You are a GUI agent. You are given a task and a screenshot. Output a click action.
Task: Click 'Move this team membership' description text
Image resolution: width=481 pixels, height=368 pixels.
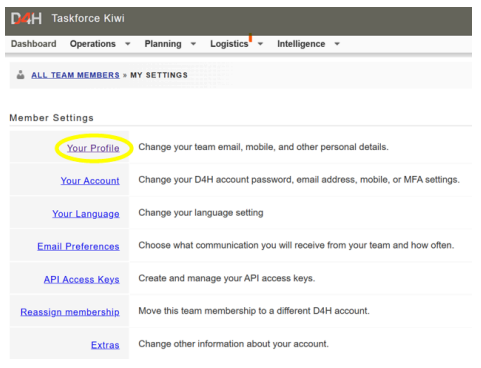tap(254, 311)
